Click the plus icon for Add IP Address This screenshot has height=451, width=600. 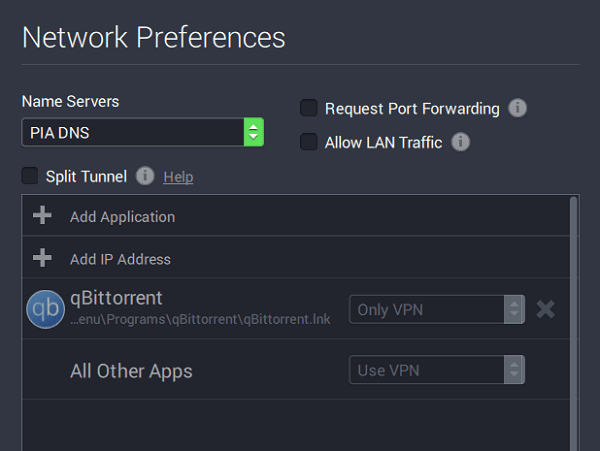point(42,257)
